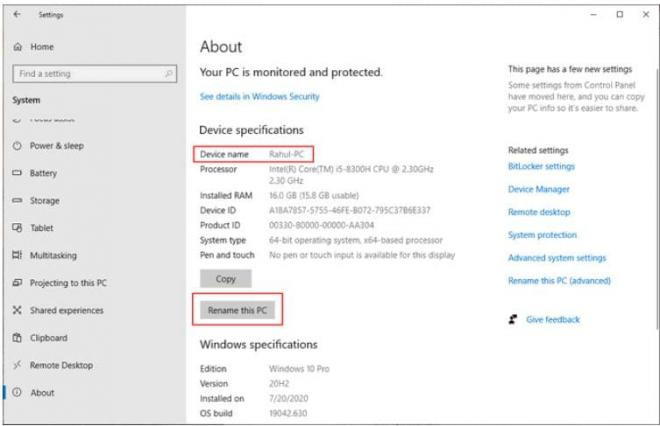The height and width of the screenshot is (426, 660).
Task: Select the Power & sleep icon
Action: [x=17, y=146]
